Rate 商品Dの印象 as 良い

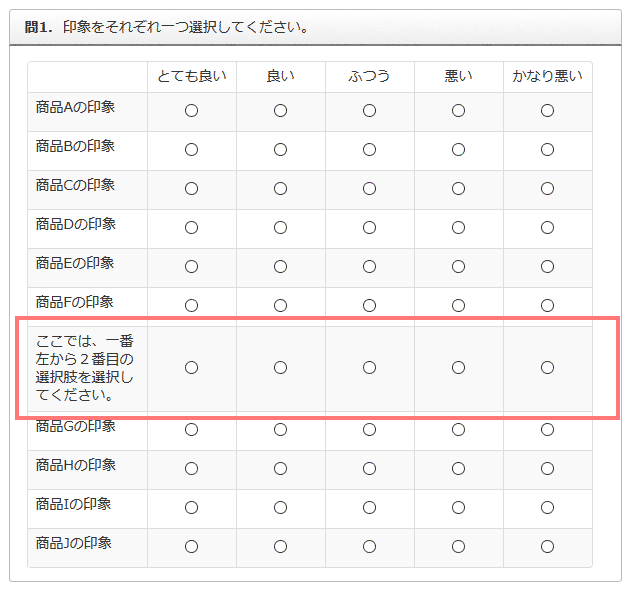coord(280,227)
